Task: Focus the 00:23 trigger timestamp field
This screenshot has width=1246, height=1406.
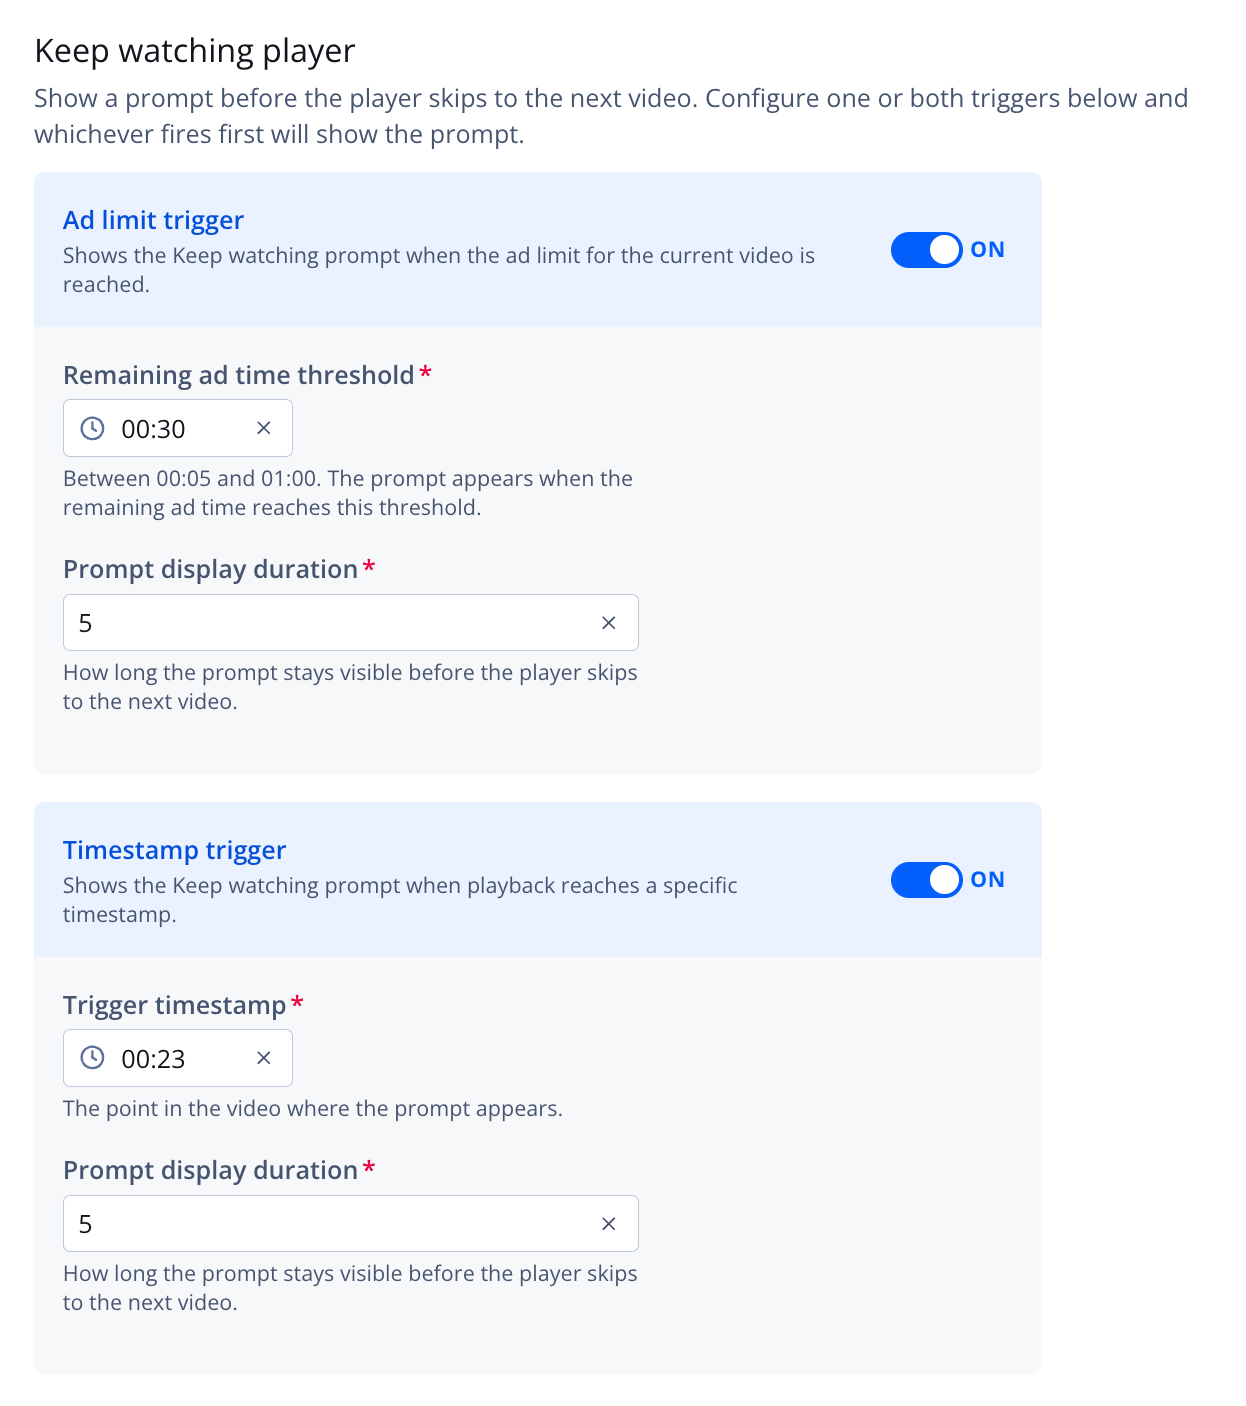Action: pyautogui.click(x=178, y=1058)
